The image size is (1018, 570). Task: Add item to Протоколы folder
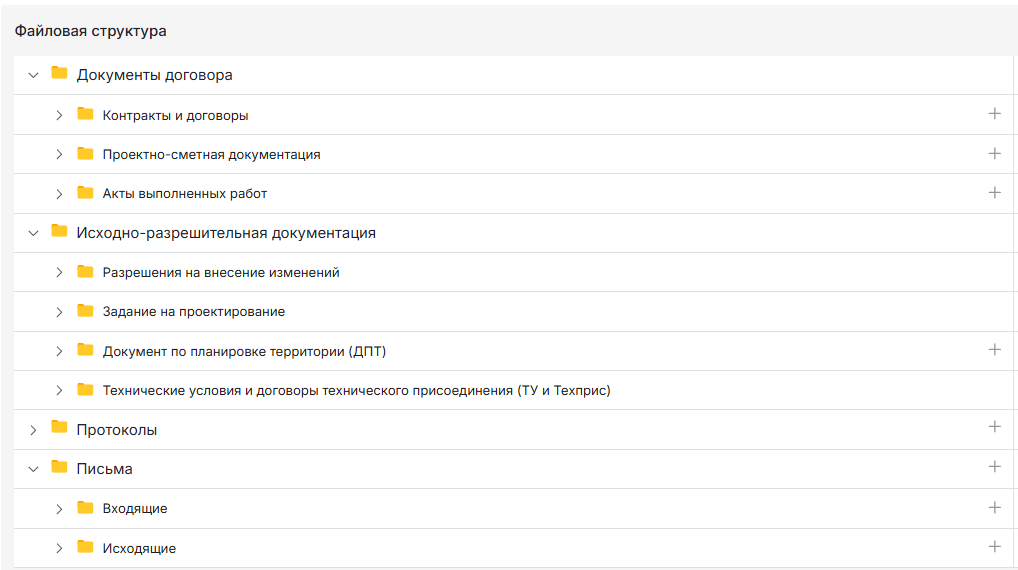[994, 428]
